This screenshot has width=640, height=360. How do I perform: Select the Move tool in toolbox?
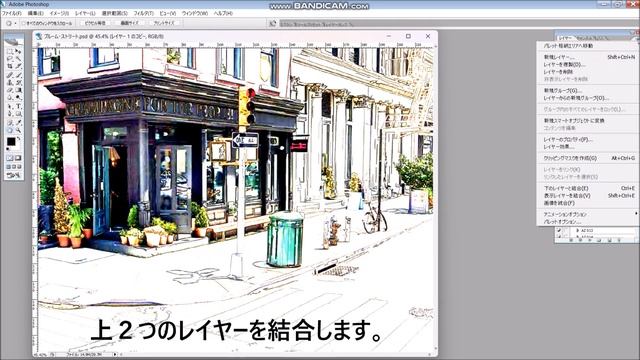[x=18, y=51]
